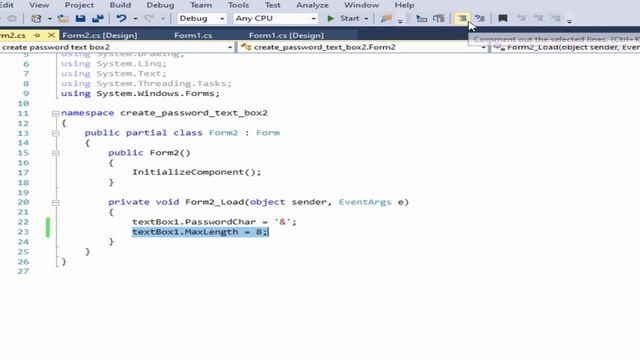Click the Open File folder icon
This screenshot has height=360, width=640.
(62, 19)
